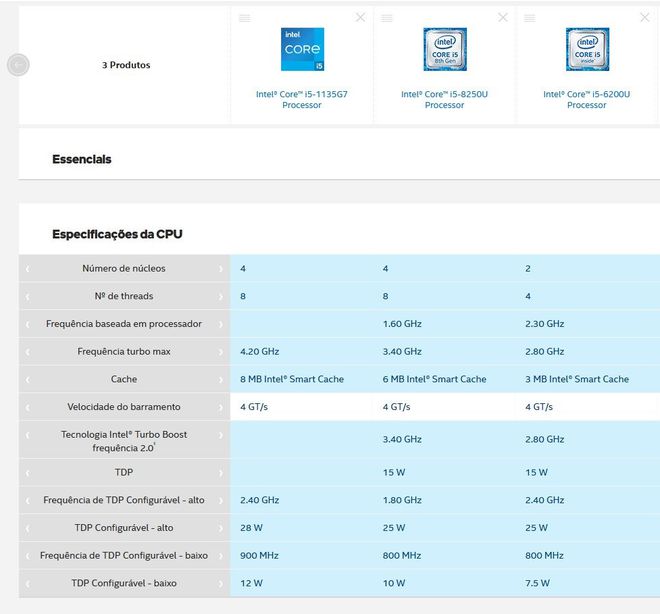Image resolution: width=660 pixels, height=614 pixels.
Task: Click the Intel Core i5-1135G7 badge image
Action: tap(302, 49)
